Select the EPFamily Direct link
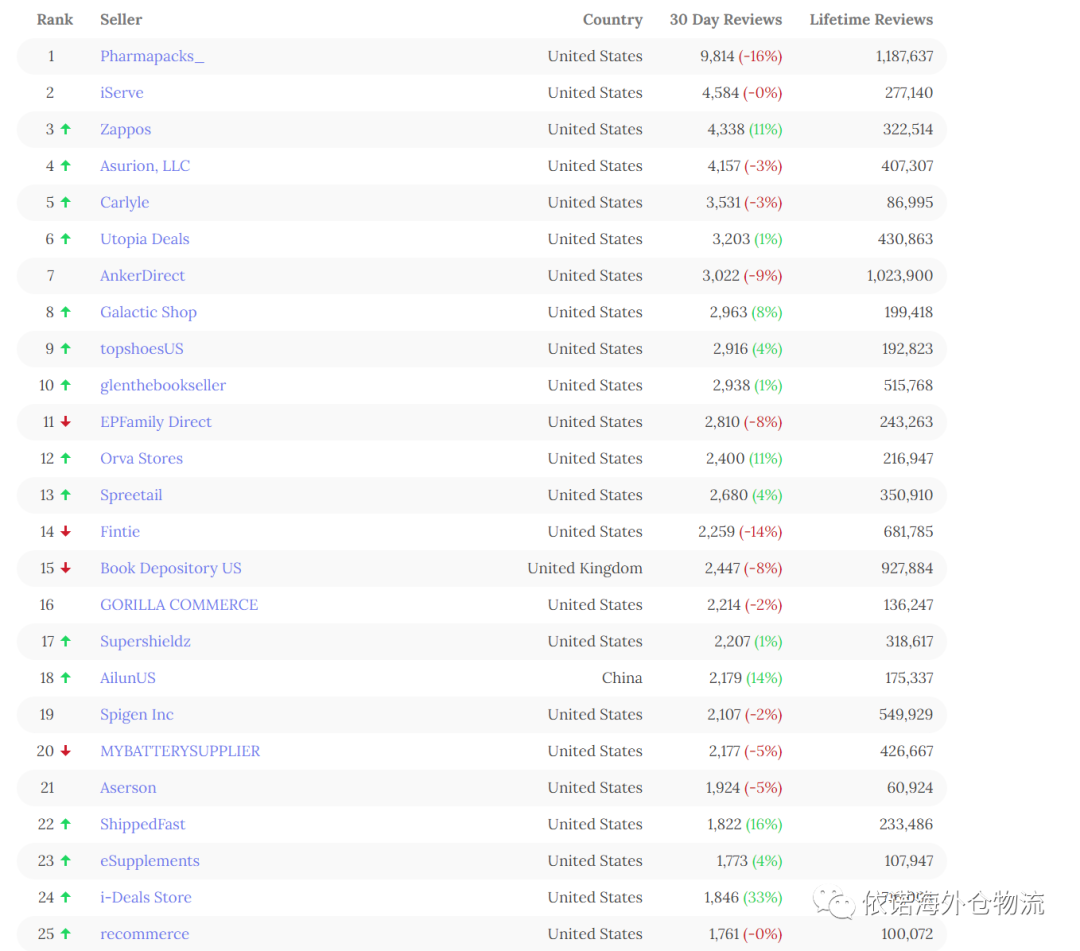Image resolution: width=1080 pixels, height=951 pixels. coord(156,421)
